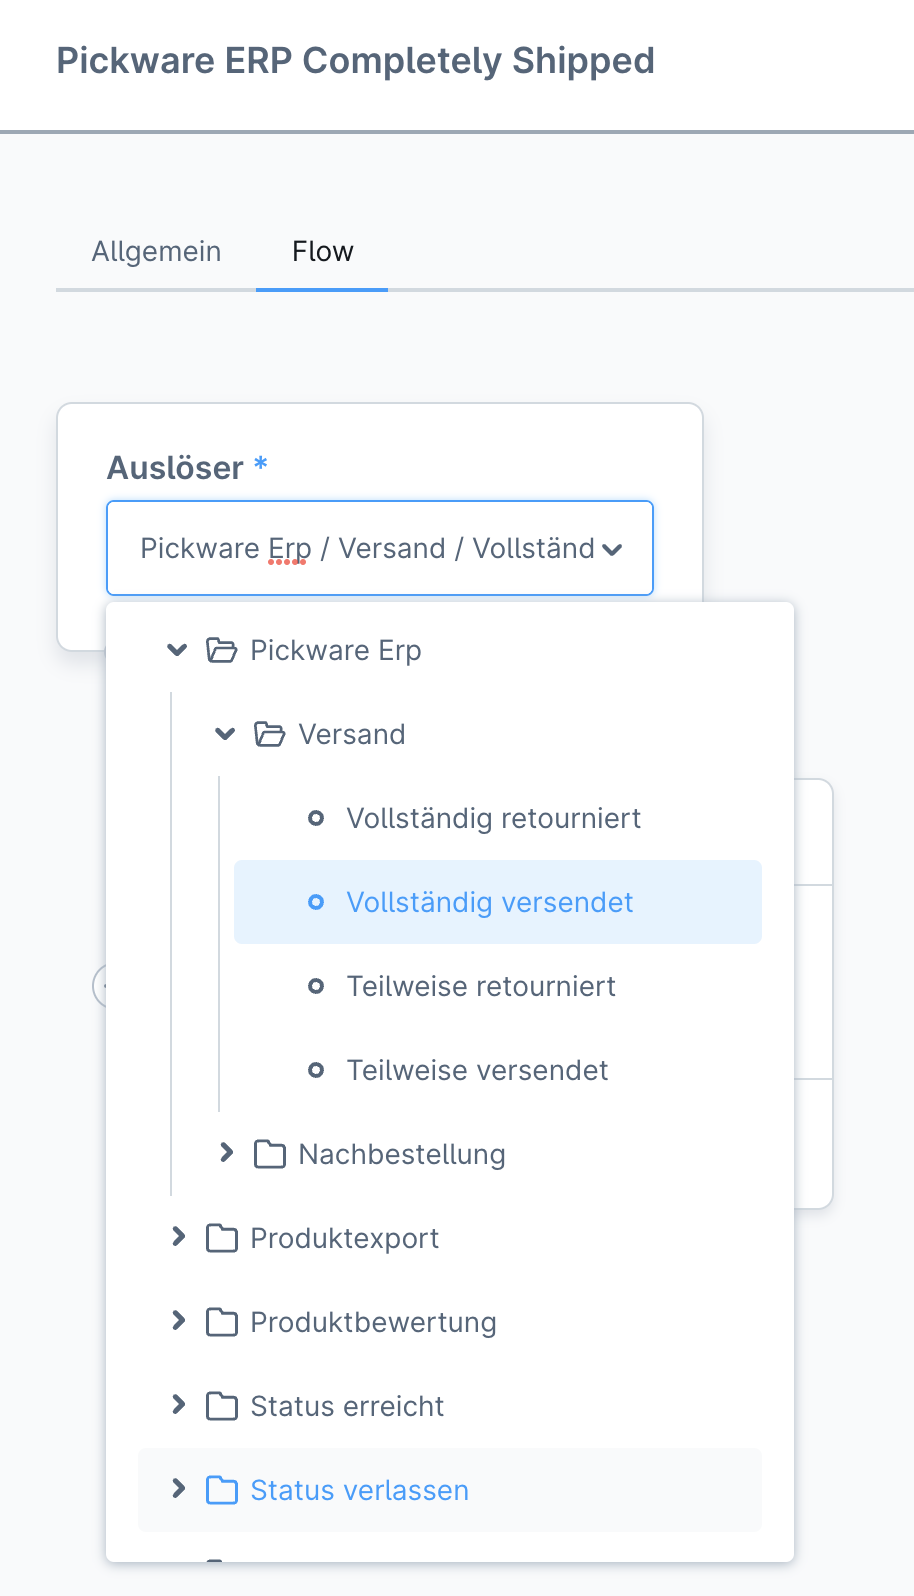Click the Nachbestellung folder icon

(269, 1155)
